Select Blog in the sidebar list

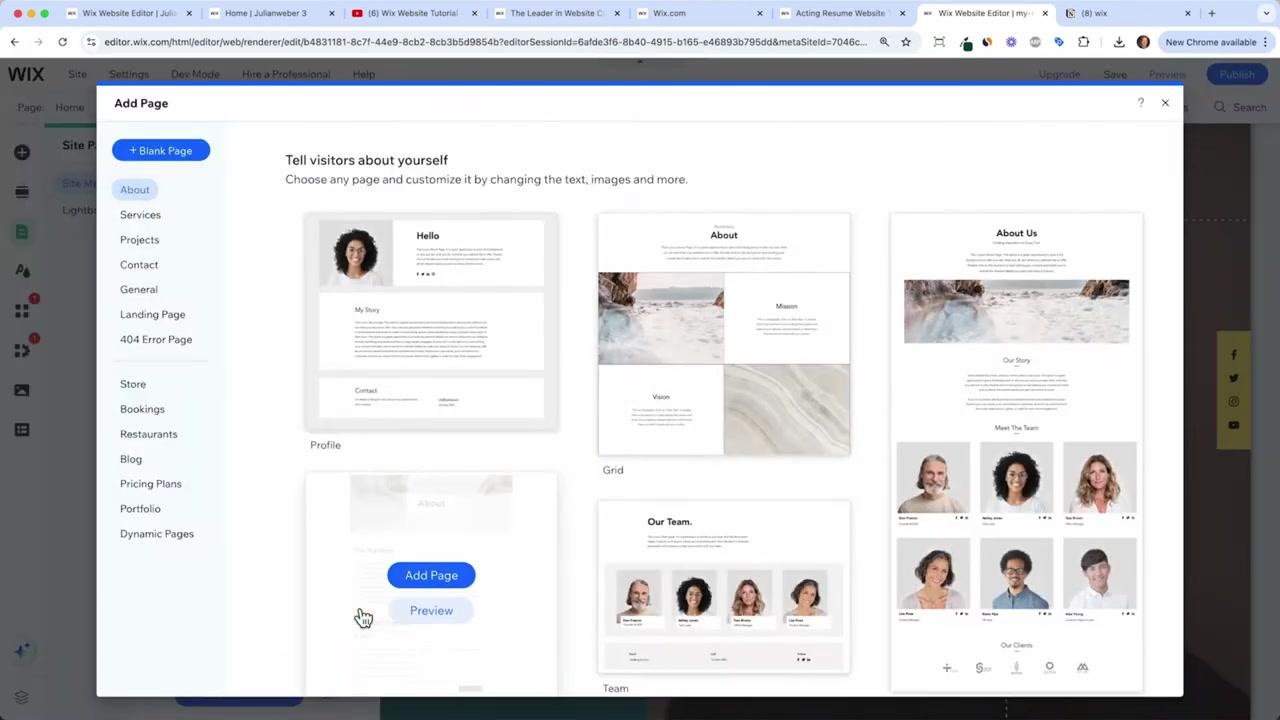(131, 459)
